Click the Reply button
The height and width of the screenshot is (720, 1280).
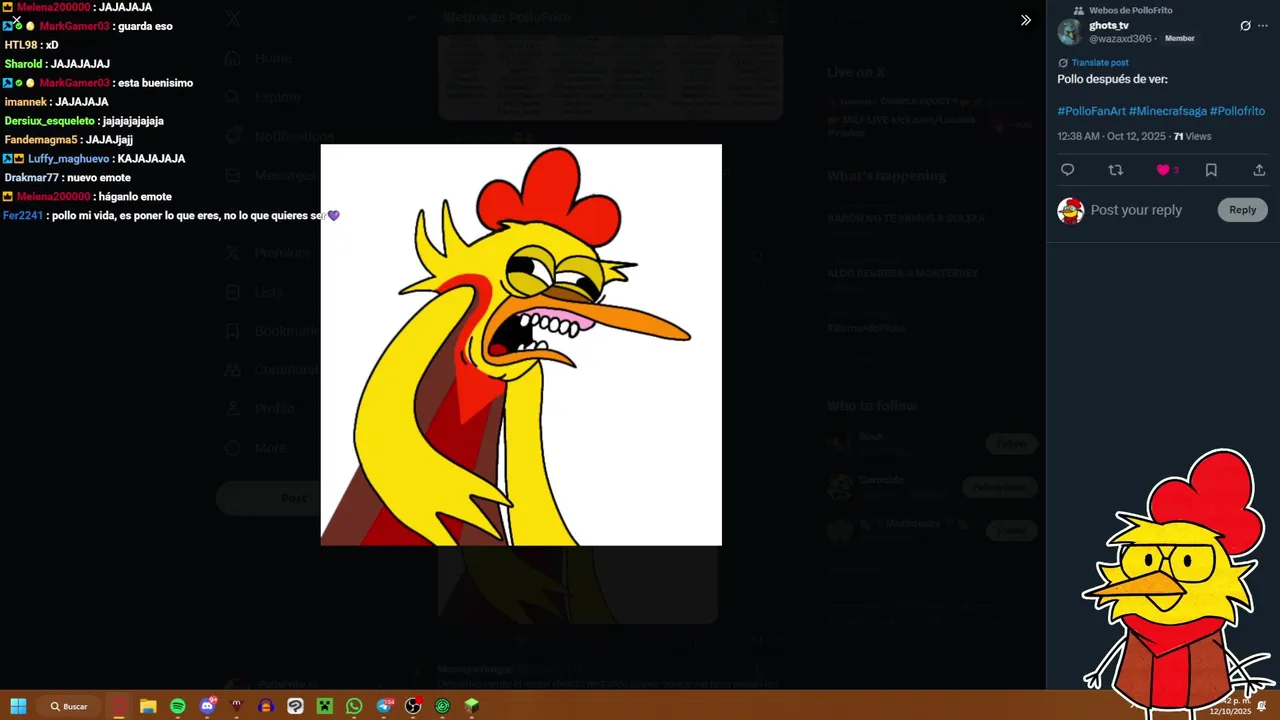1242,210
